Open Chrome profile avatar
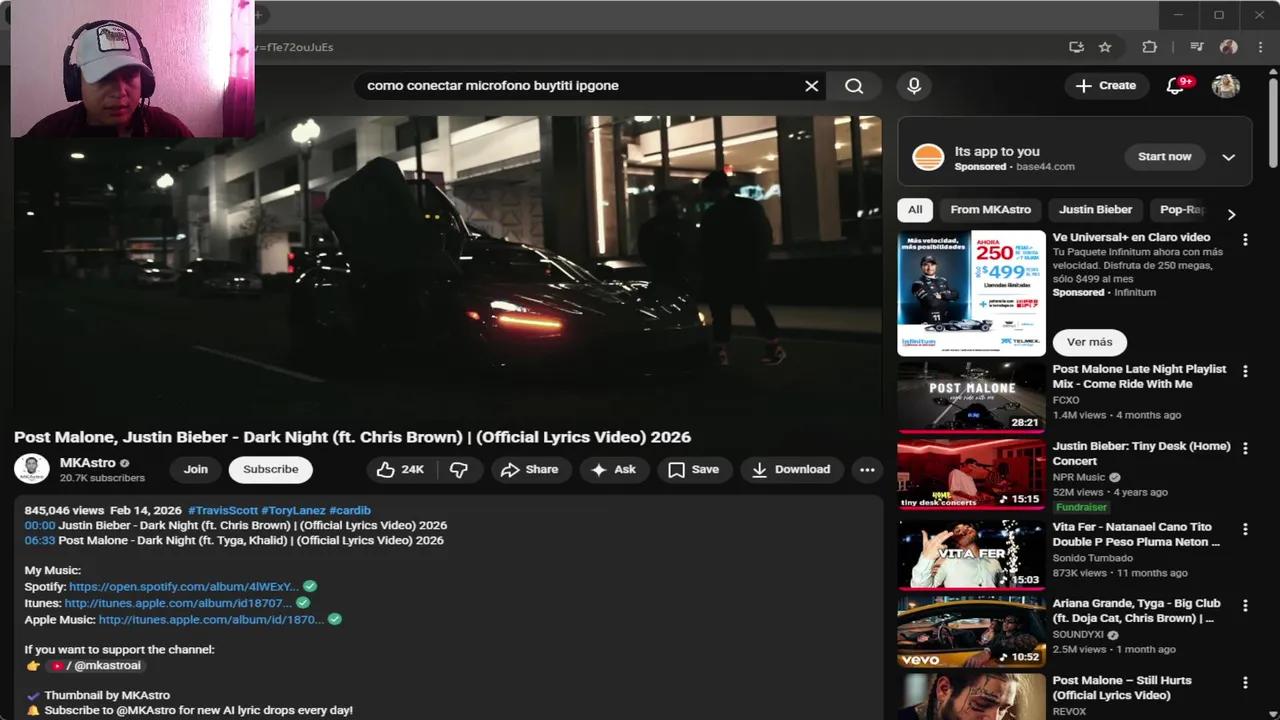Screen dimensions: 1280x720 click(1229, 47)
